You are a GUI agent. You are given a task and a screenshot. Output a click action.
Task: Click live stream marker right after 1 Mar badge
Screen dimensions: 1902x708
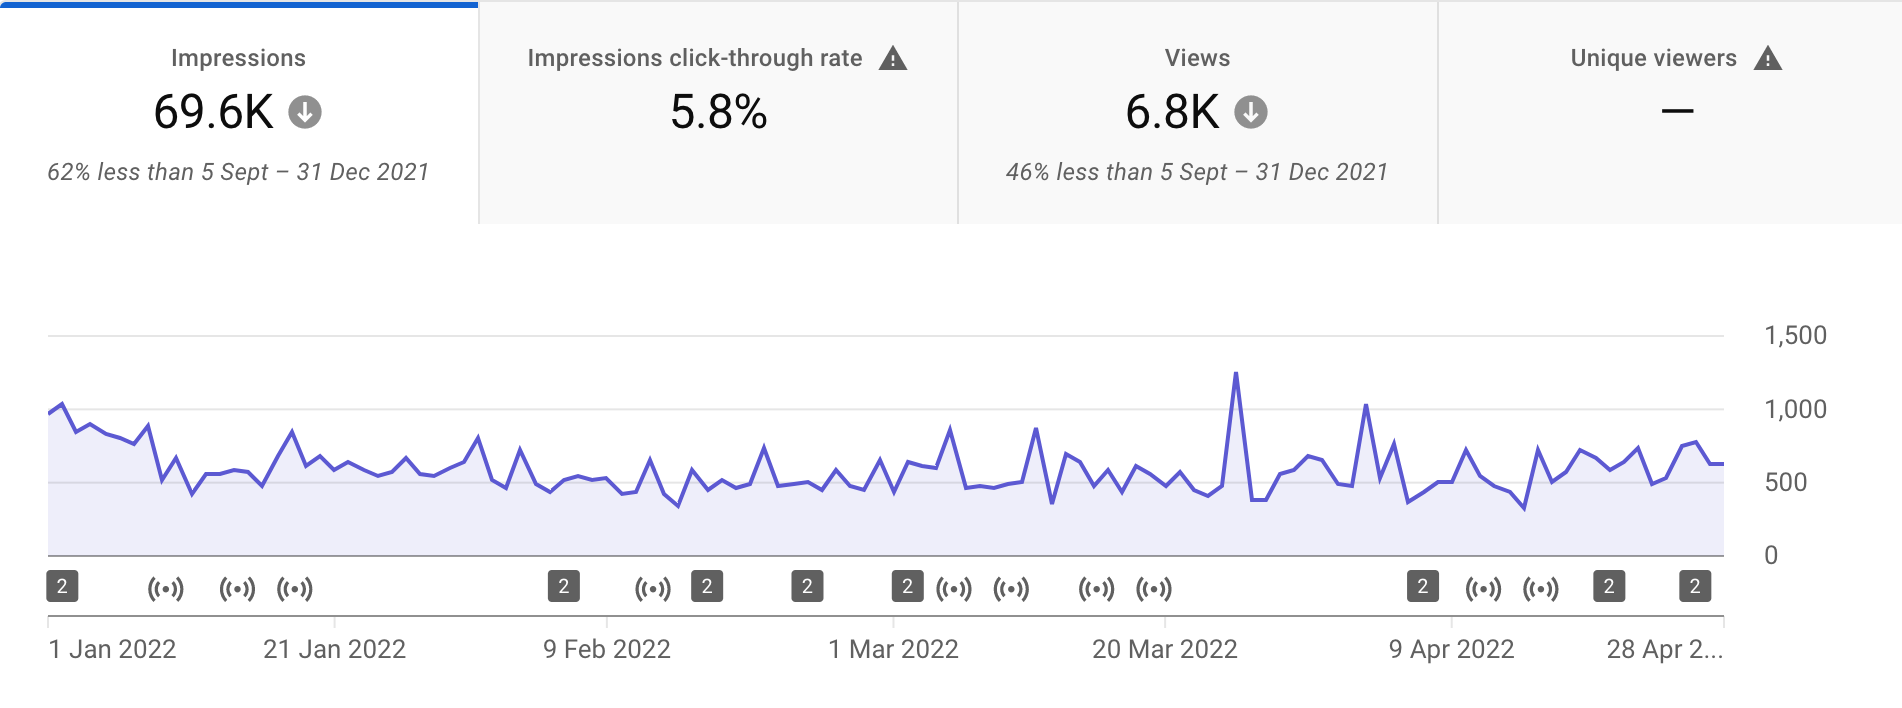coord(954,588)
